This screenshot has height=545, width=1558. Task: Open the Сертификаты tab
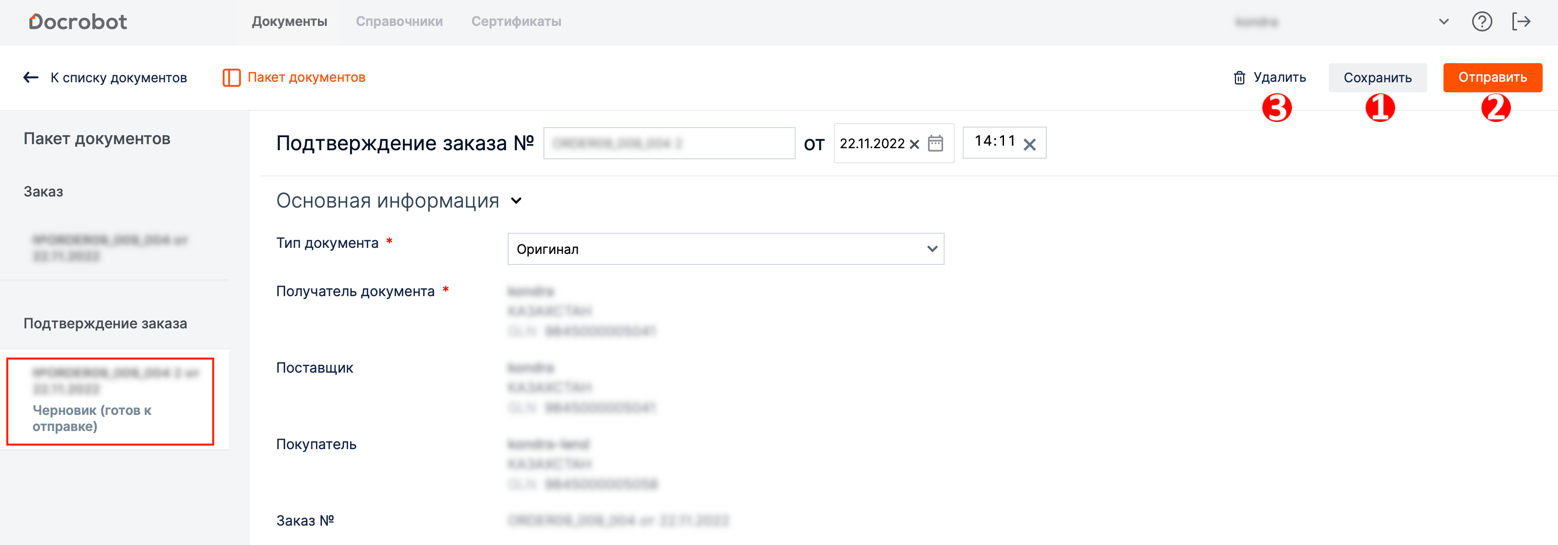pos(516,21)
